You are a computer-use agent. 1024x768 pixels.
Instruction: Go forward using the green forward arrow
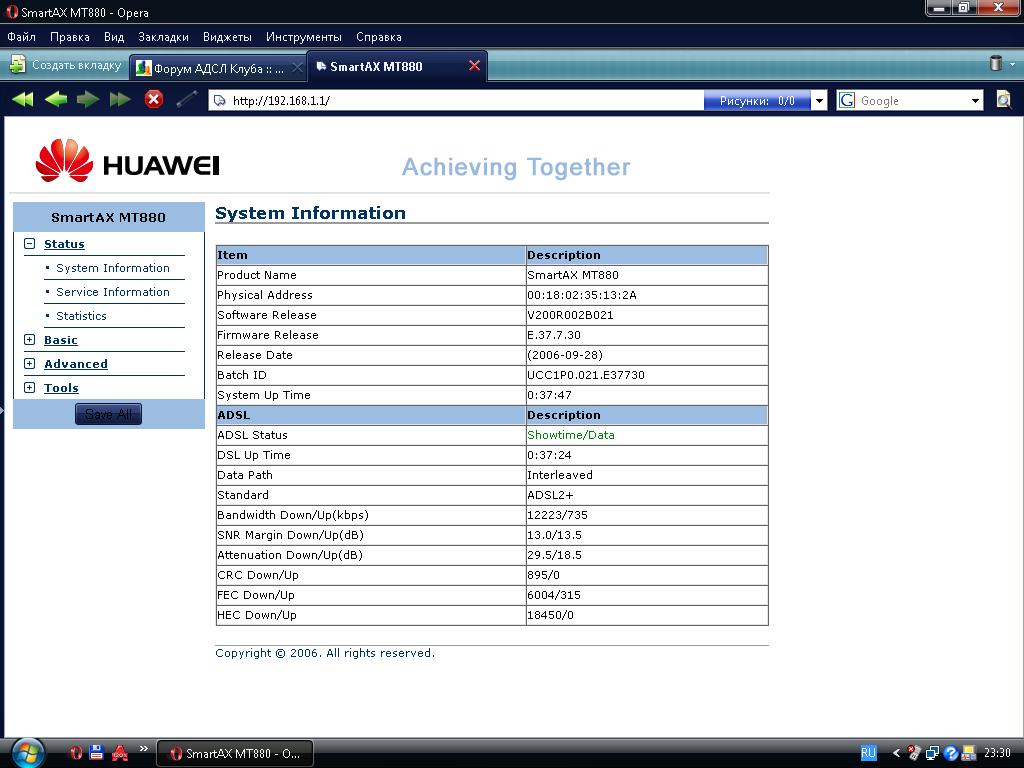(88, 99)
